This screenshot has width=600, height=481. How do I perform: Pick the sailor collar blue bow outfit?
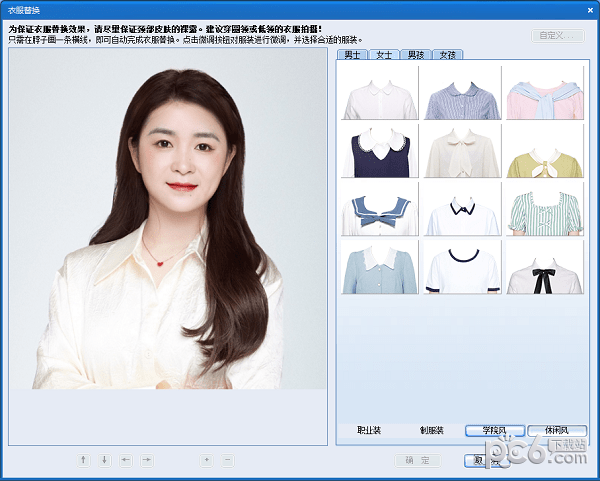coord(377,209)
